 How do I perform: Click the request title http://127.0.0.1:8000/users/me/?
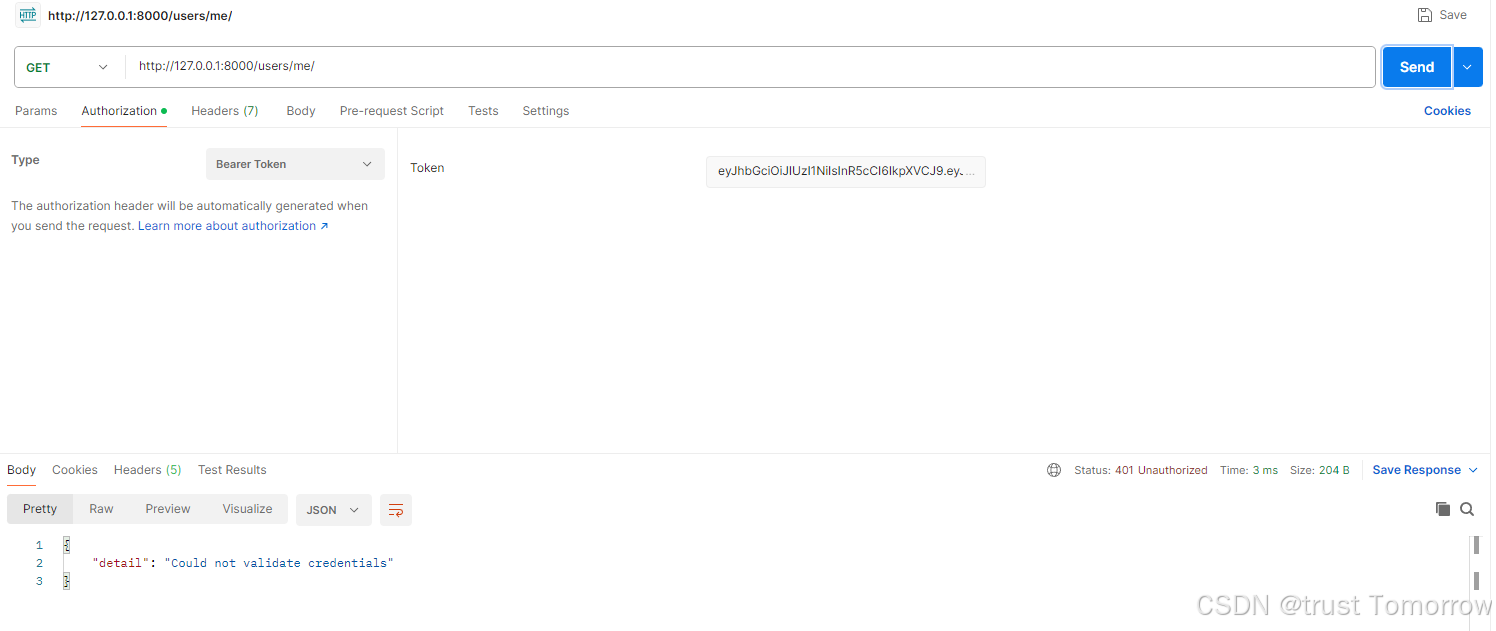point(140,16)
